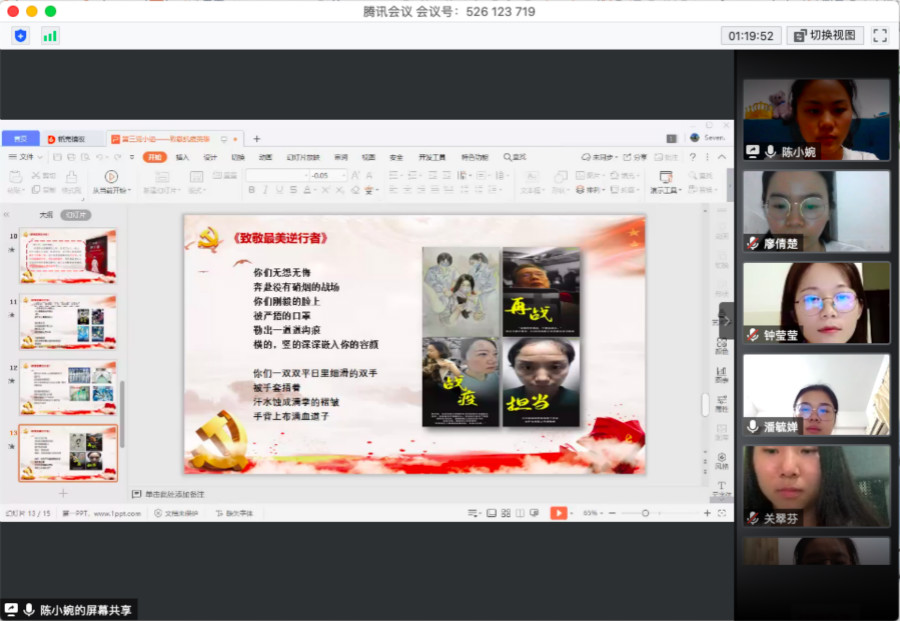The height and width of the screenshot is (621, 900).
Task: Click the 从当前开始 play-from-current icon
Action: pyautogui.click(x=111, y=177)
